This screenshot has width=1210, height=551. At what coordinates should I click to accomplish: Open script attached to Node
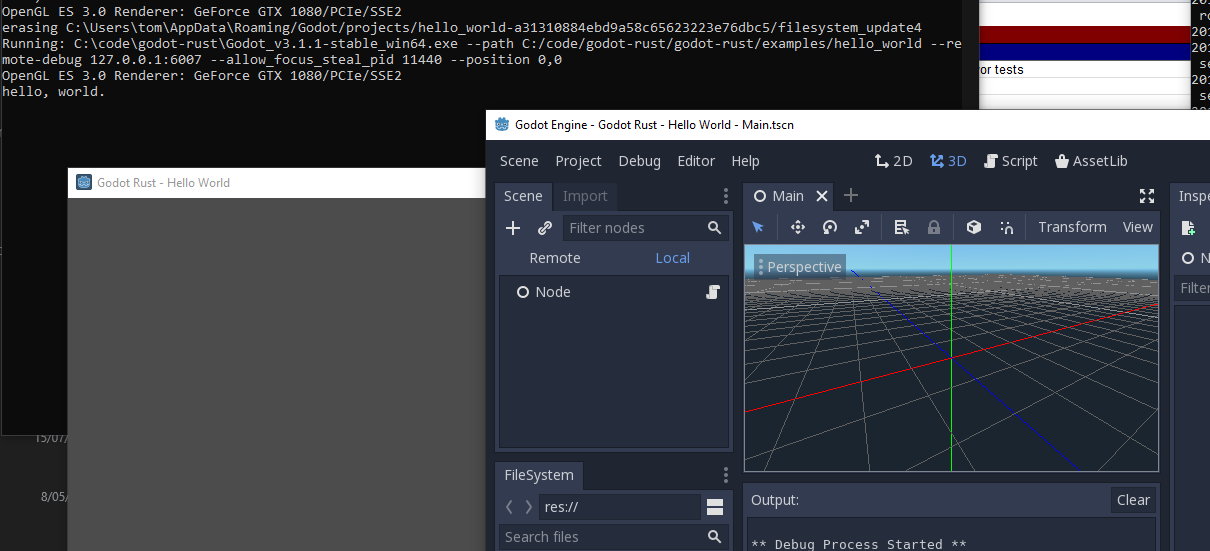[713, 292]
